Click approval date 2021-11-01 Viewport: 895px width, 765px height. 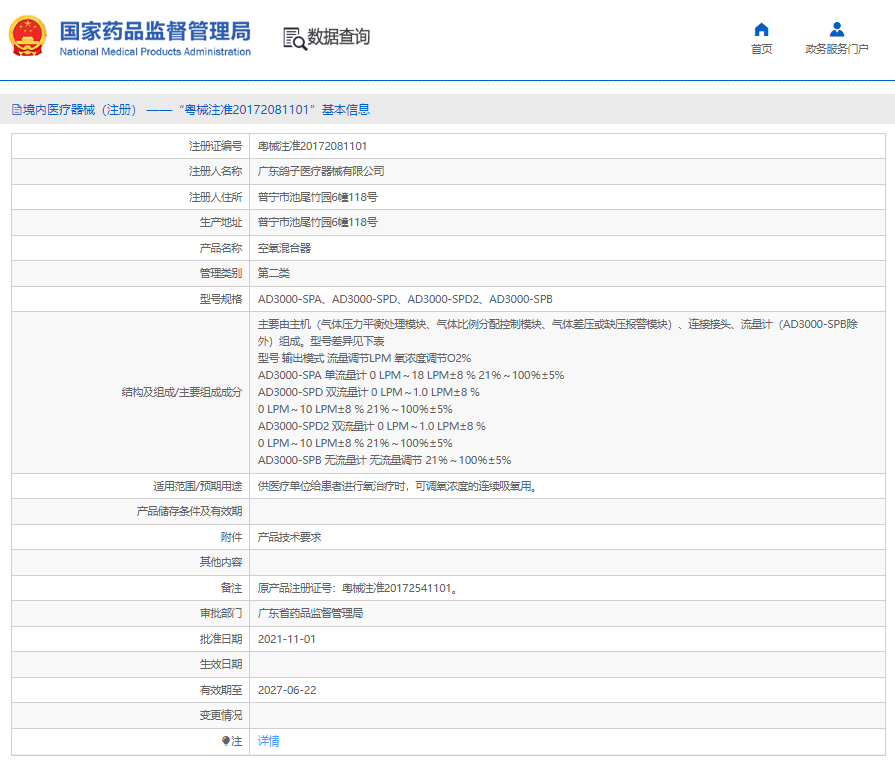click(287, 639)
